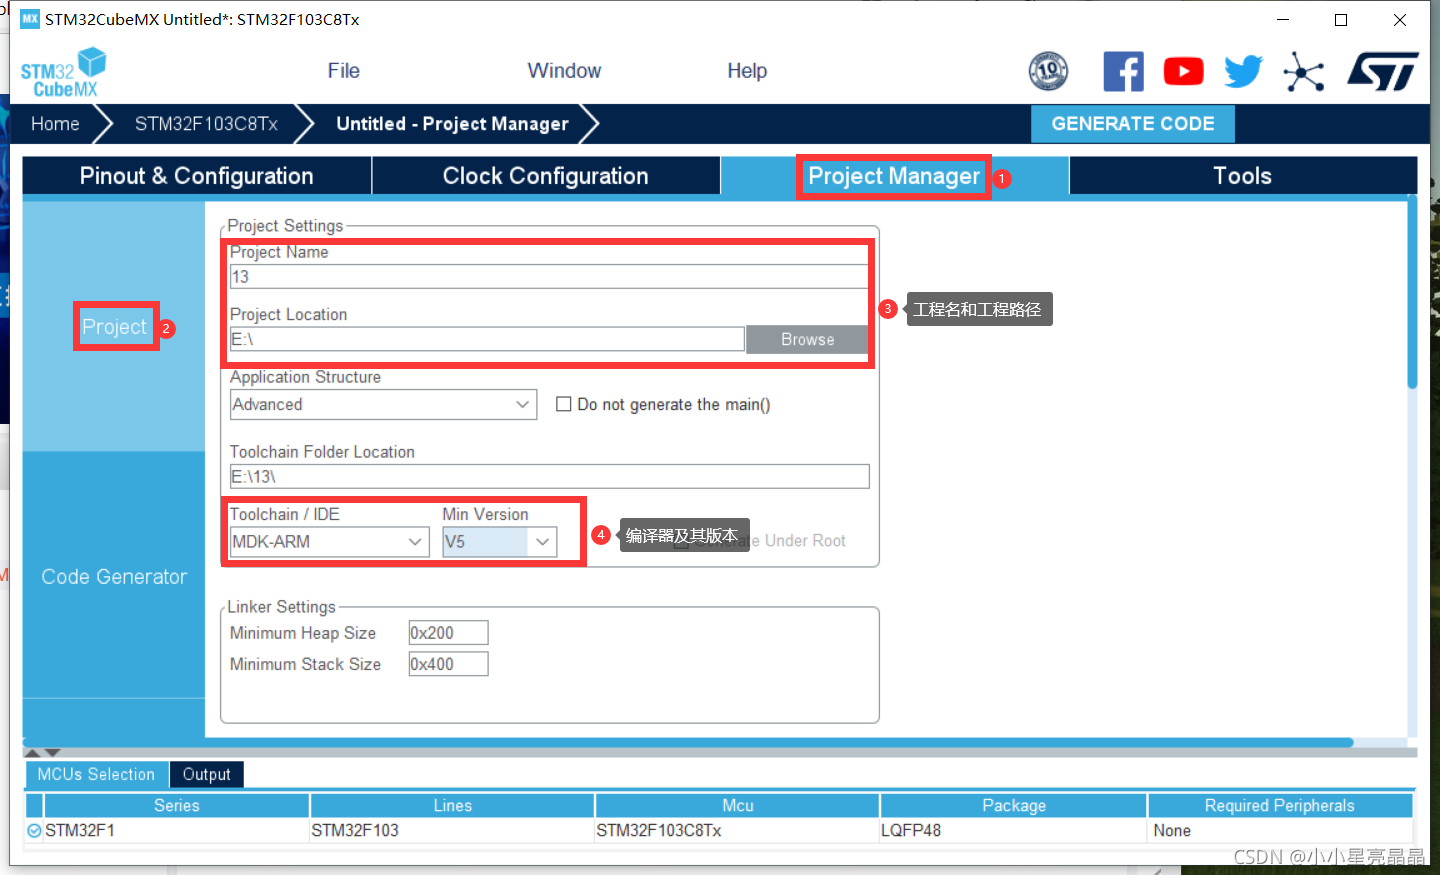The height and width of the screenshot is (875, 1440).
Task: Select the STM32F103C8Tx Mcu cell
Action: pyautogui.click(x=738, y=830)
